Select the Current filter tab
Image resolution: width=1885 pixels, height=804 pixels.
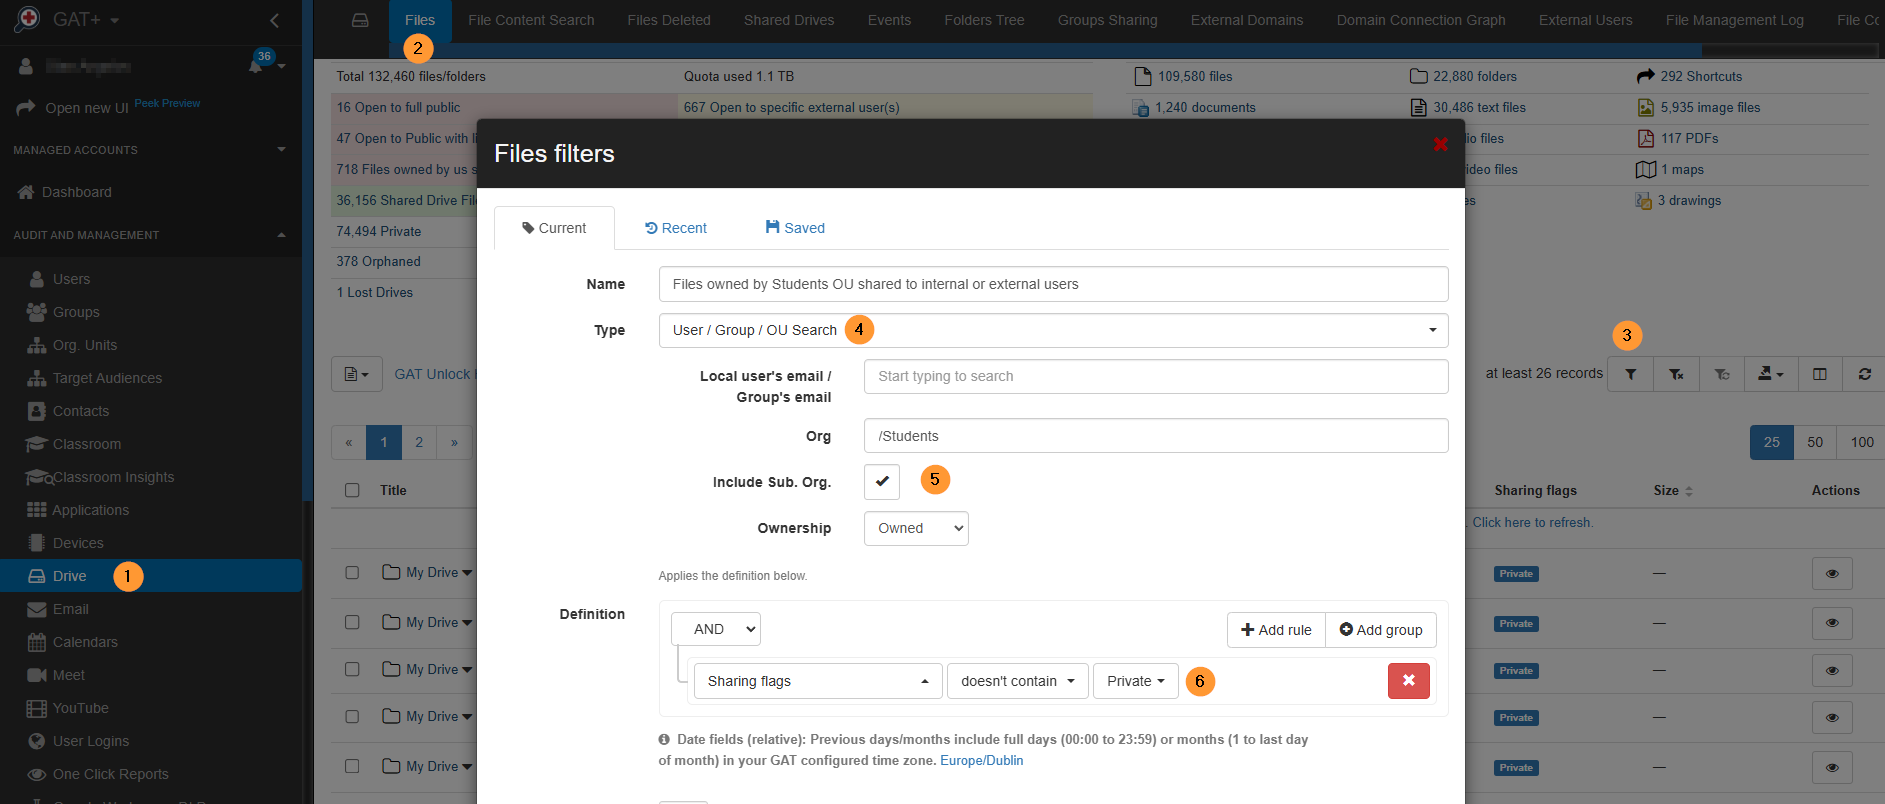[x=554, y=228]
